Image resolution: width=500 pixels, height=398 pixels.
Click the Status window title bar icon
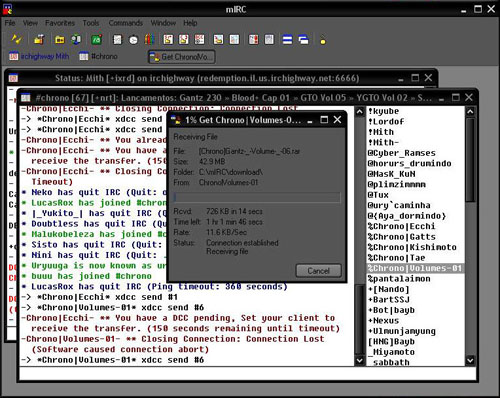point(13,78)
